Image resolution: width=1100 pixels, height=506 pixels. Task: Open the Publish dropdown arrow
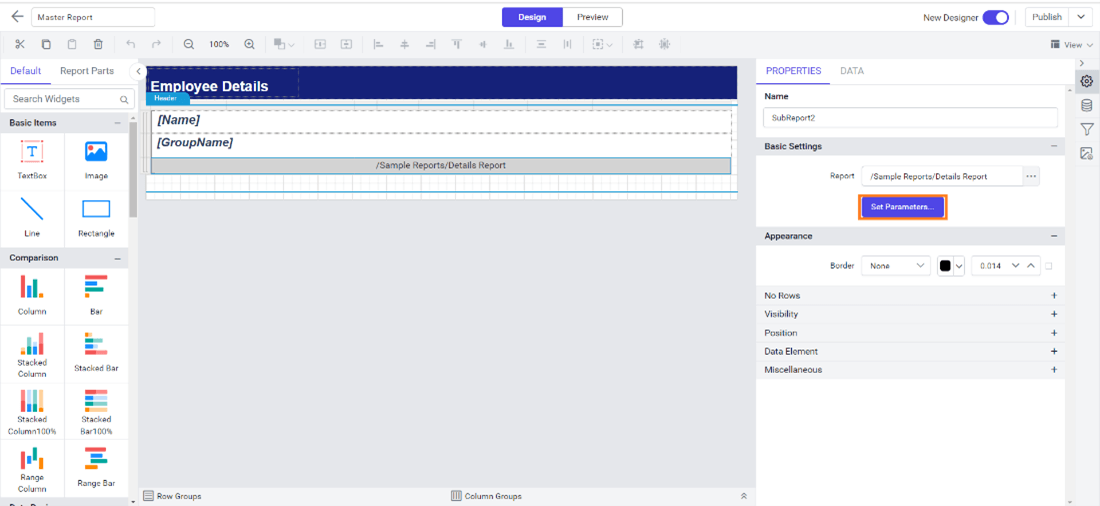point(1079,18)
